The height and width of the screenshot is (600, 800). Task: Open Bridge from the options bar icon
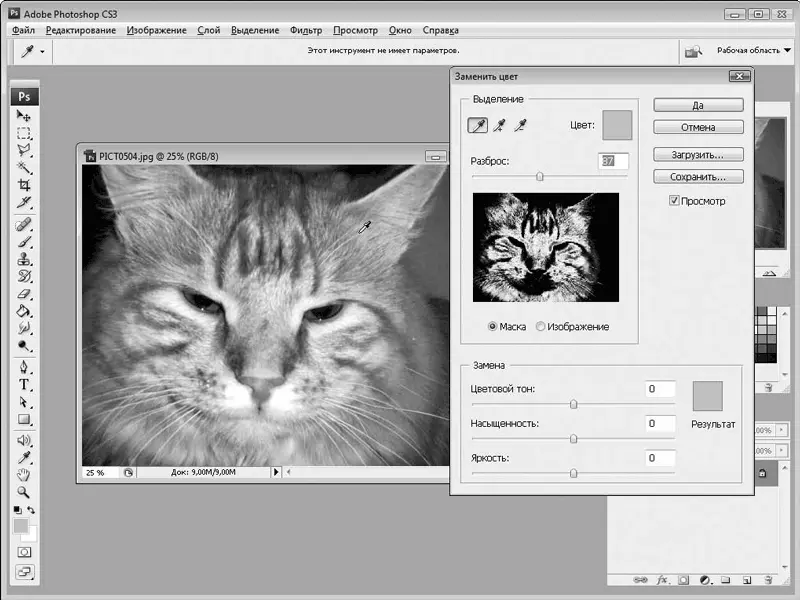[x=693, y=51]
